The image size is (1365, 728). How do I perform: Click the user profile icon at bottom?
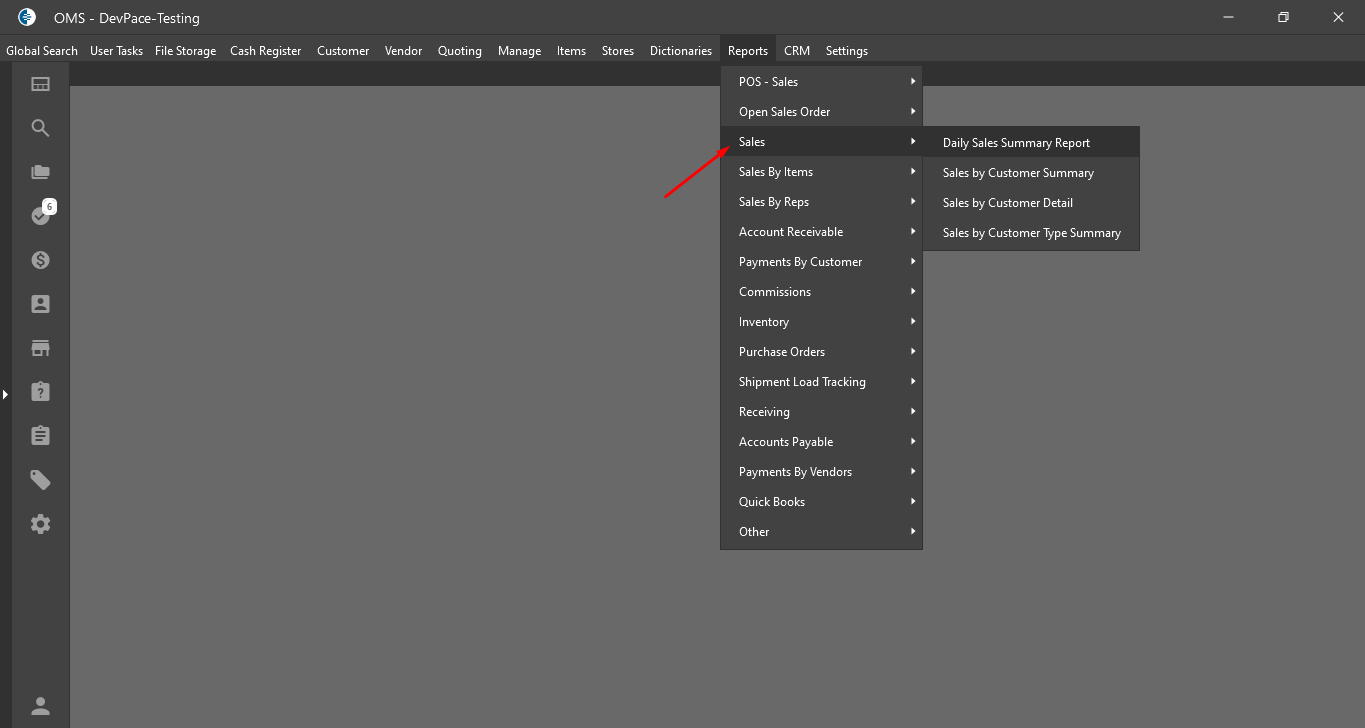pyautogui.click(x=40, y=706)
